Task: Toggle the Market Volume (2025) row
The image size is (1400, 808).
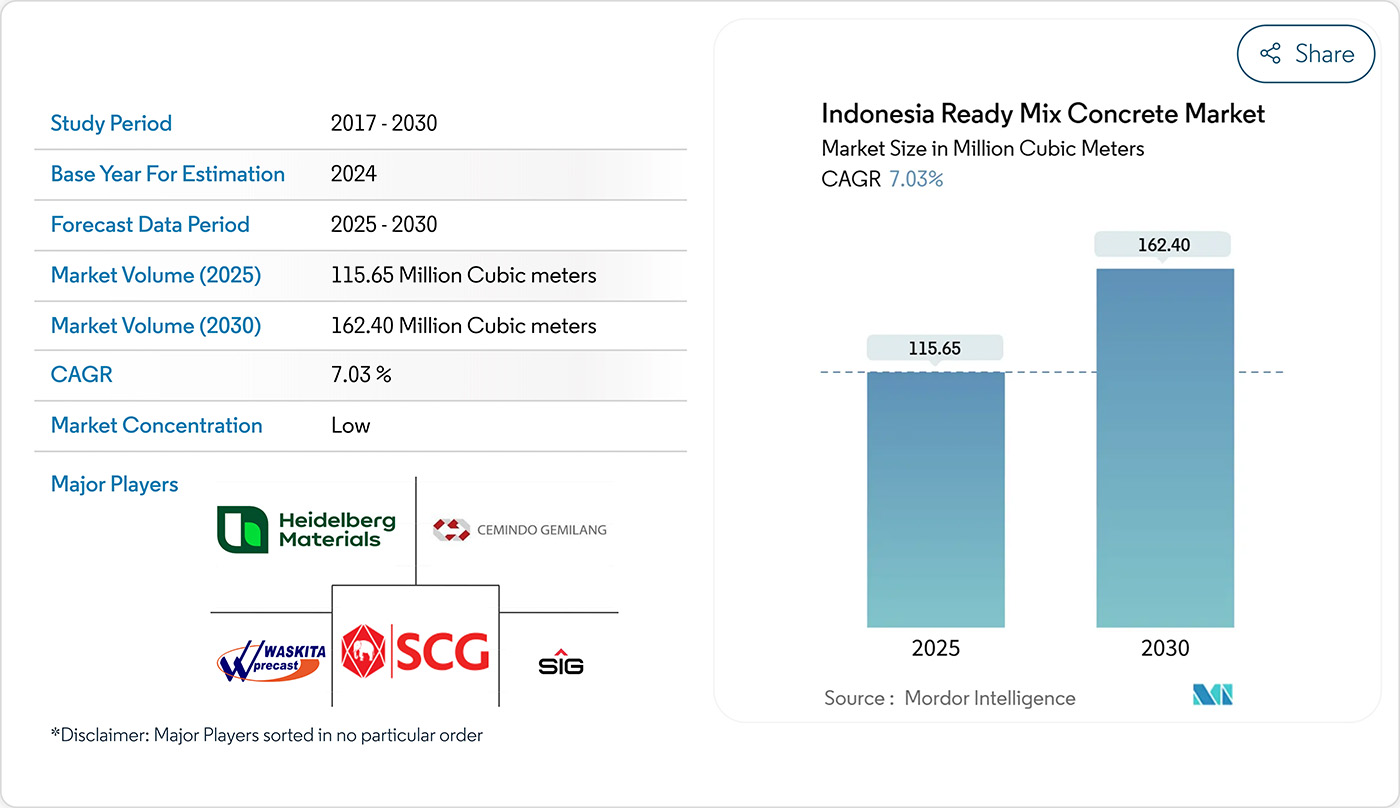Action: (x=155, y=275)
